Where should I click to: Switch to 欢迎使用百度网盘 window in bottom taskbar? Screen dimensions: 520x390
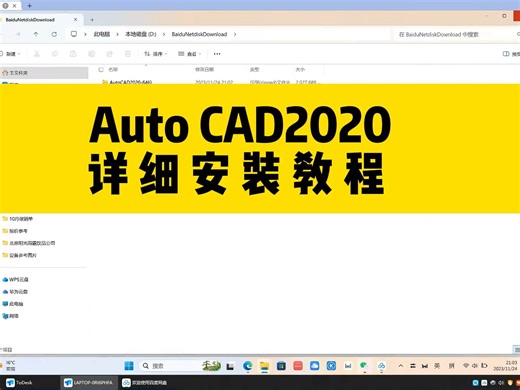tap(145, 382)
